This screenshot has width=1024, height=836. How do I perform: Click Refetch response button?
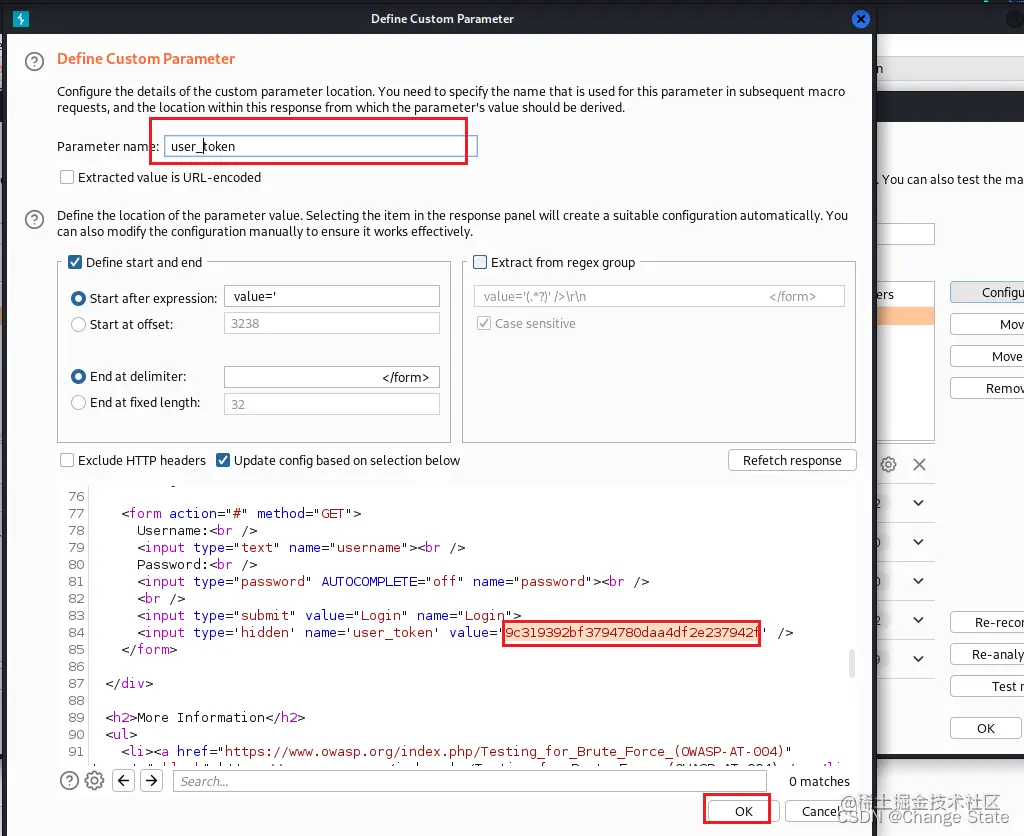point(792,460)
